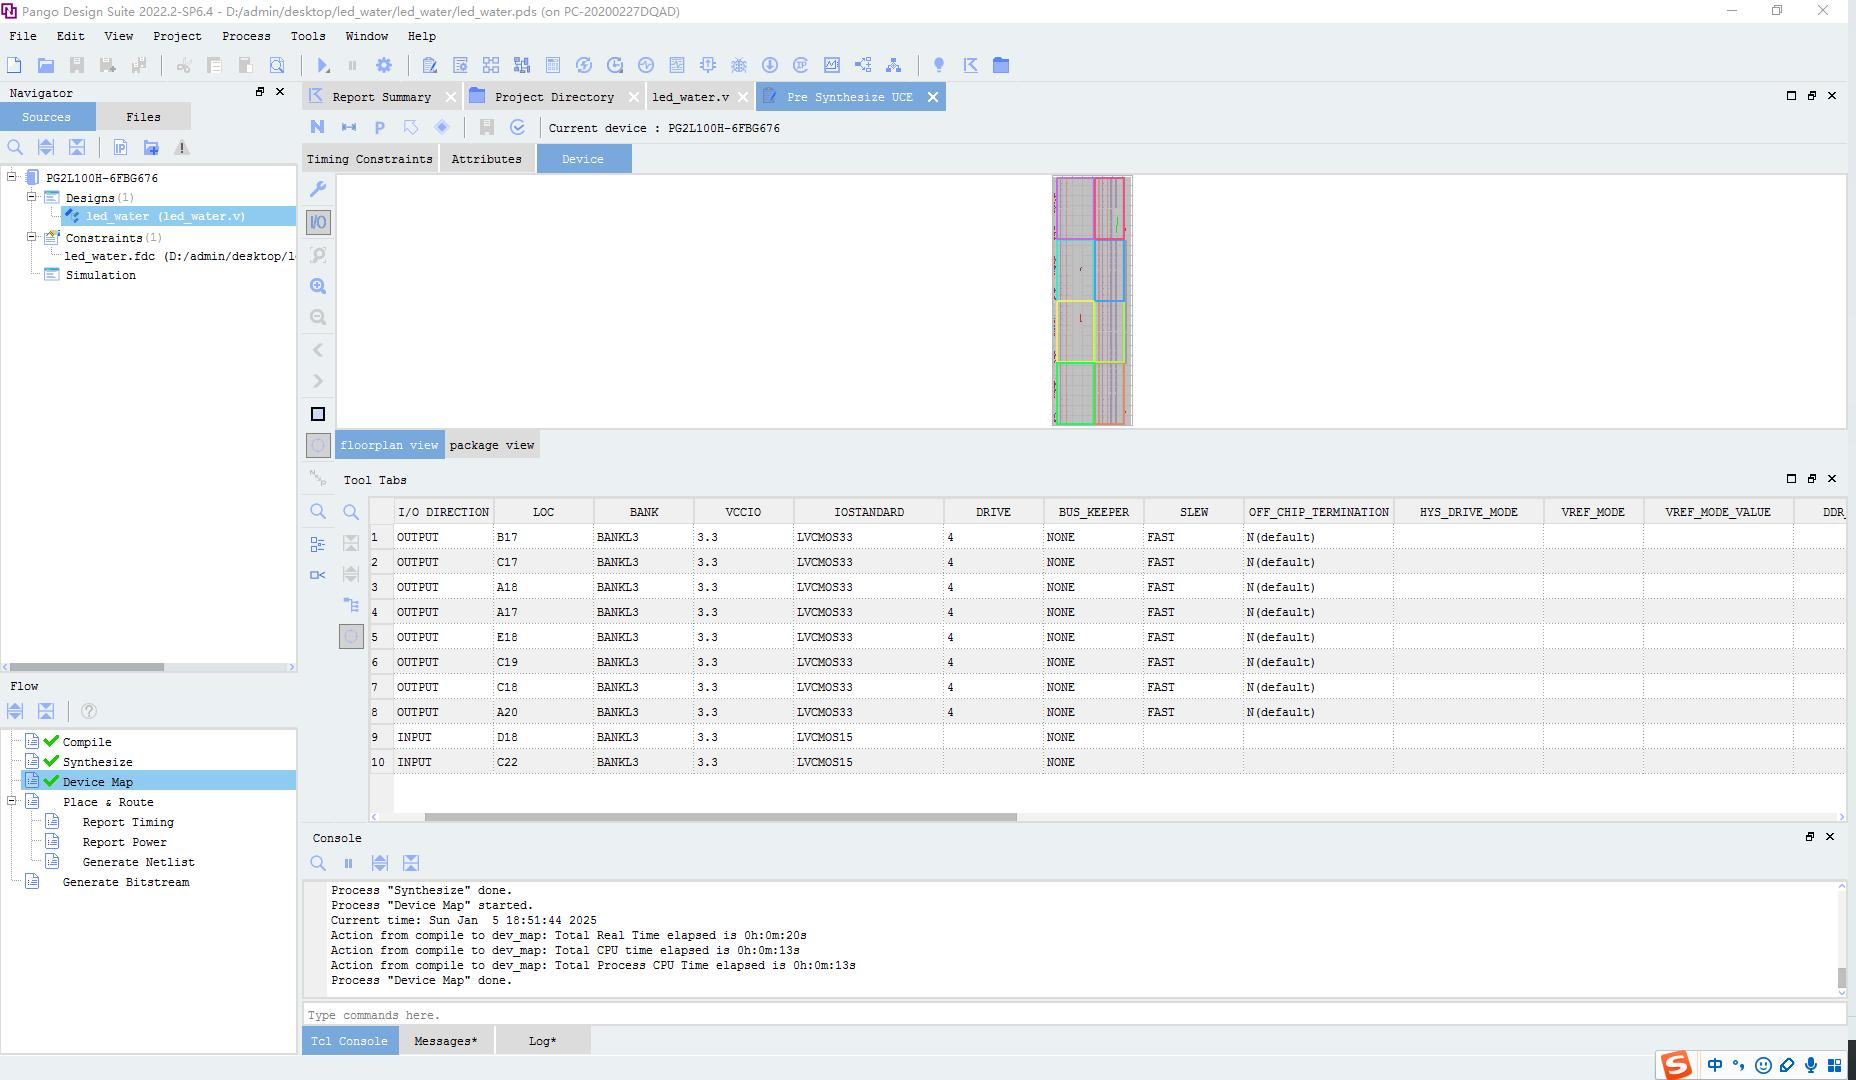
Task: Click the console vertical scrollbar thumb
Action: pos(1842,978)
